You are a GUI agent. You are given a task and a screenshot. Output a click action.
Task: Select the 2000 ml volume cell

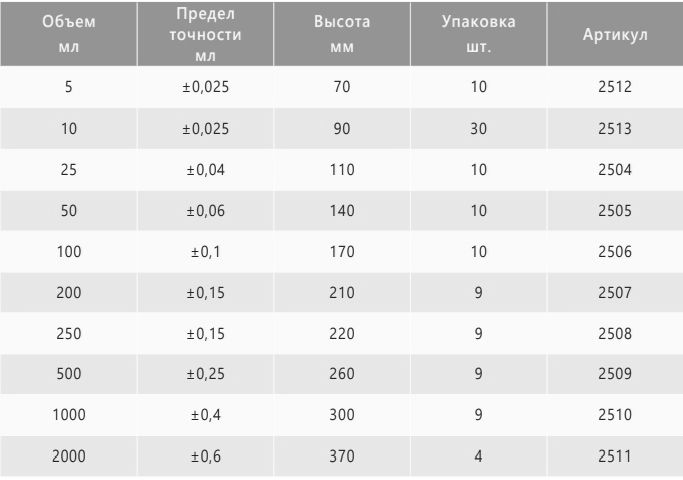point(69,456)
